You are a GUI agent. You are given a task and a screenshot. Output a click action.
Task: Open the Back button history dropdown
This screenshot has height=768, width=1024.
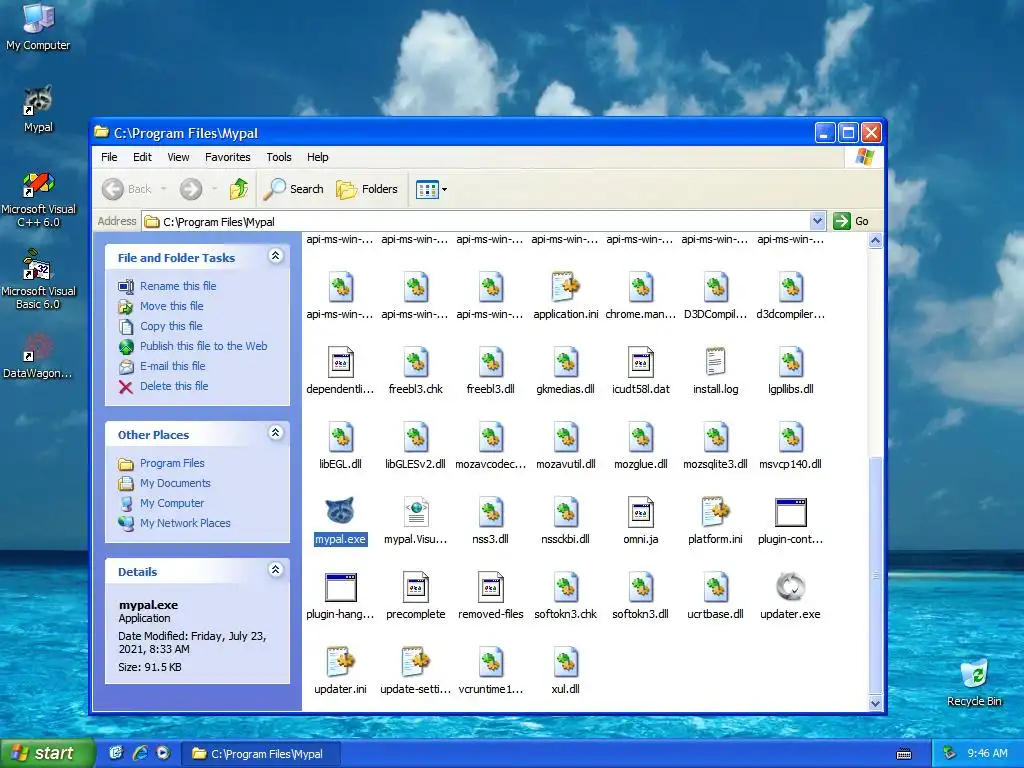163,189
